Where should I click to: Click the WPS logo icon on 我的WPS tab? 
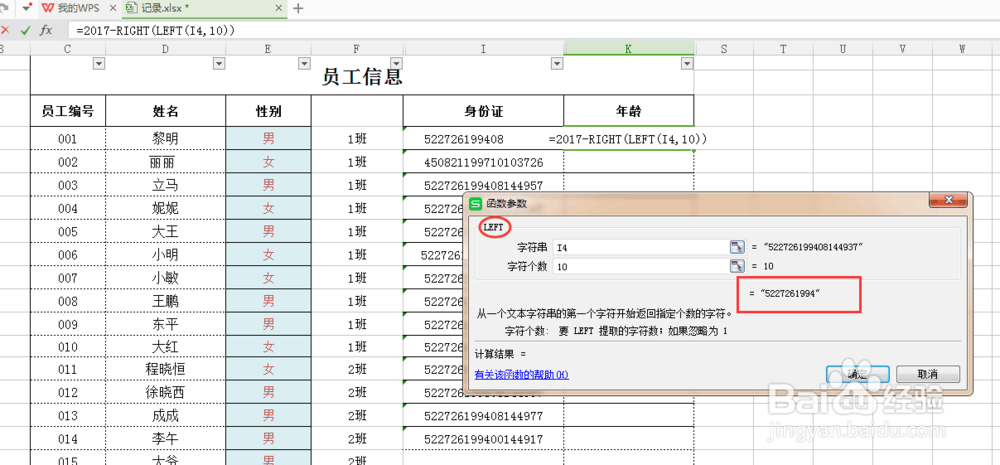pyautogui.click(x=48, y=8)
